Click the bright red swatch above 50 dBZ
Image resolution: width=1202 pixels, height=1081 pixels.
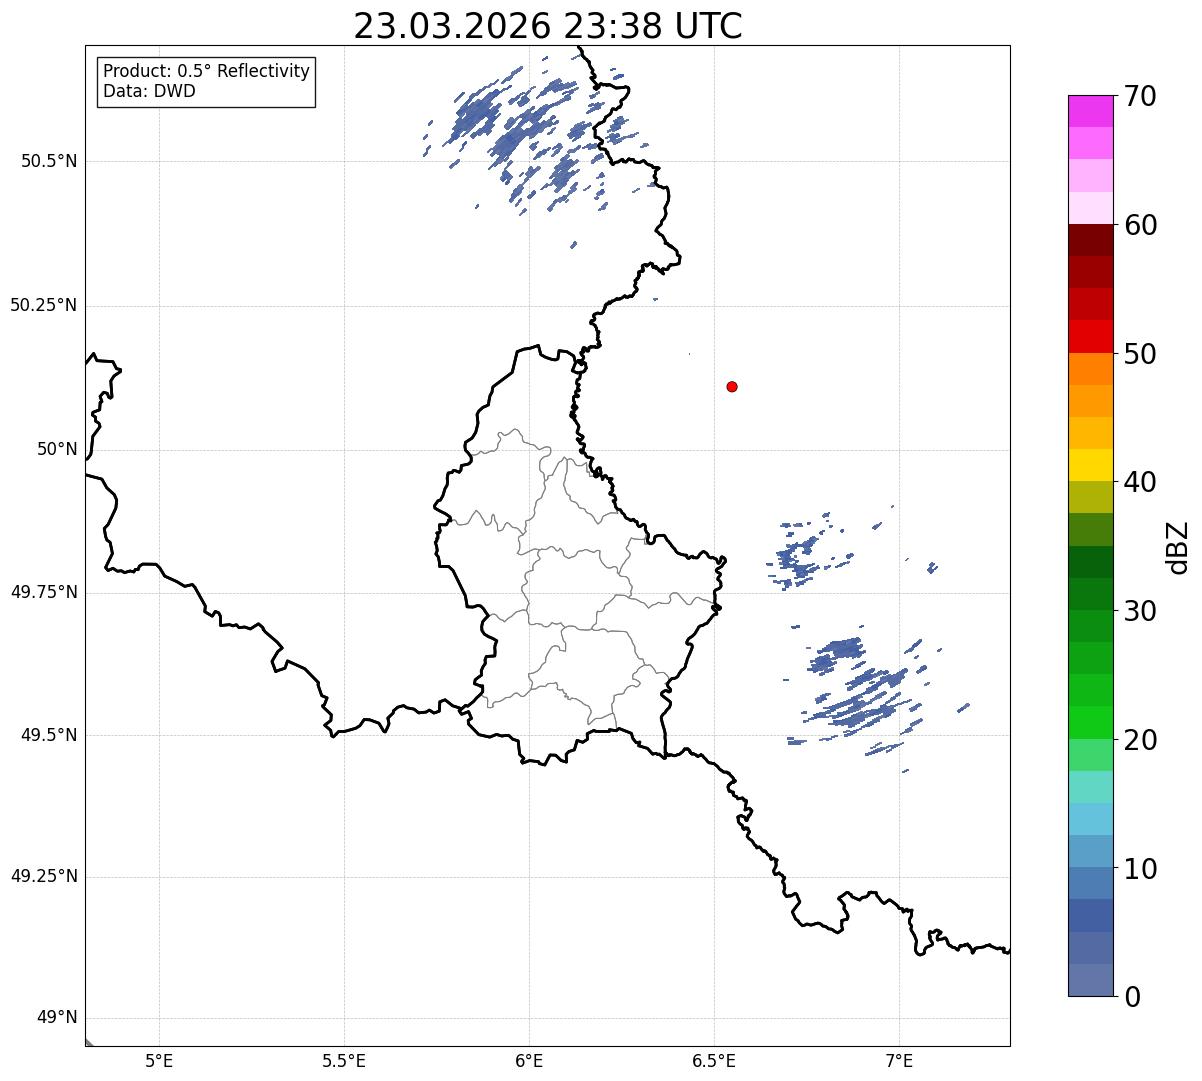click(x=1090, y=336)
